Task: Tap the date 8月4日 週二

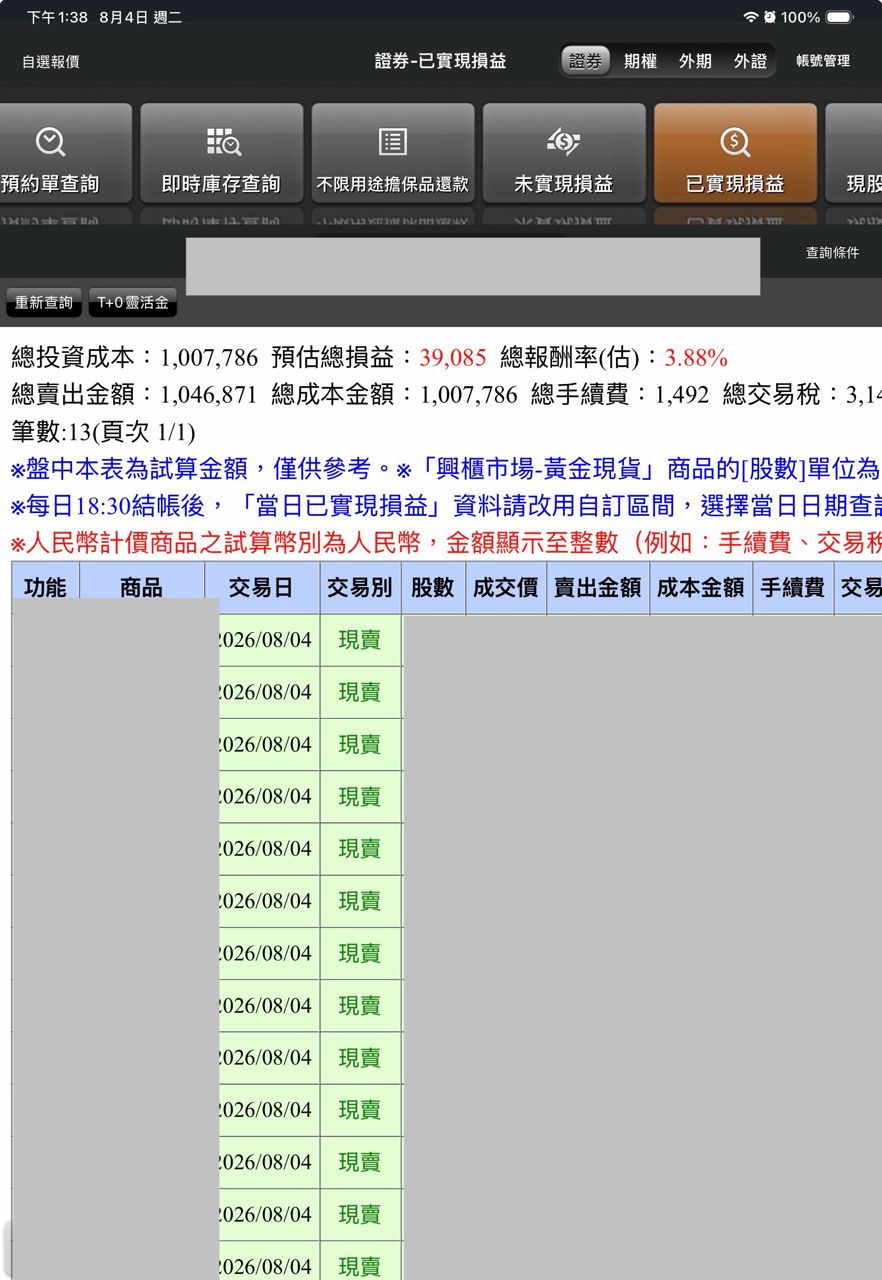Action: [x=140, y=18]
